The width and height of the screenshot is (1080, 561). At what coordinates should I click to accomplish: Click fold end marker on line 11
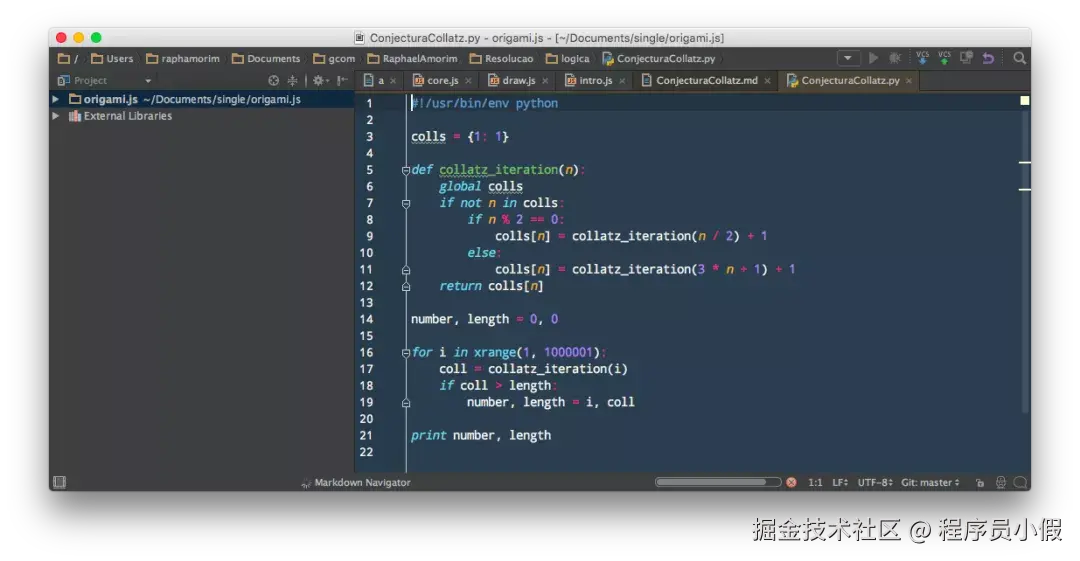tap(406, 270)
